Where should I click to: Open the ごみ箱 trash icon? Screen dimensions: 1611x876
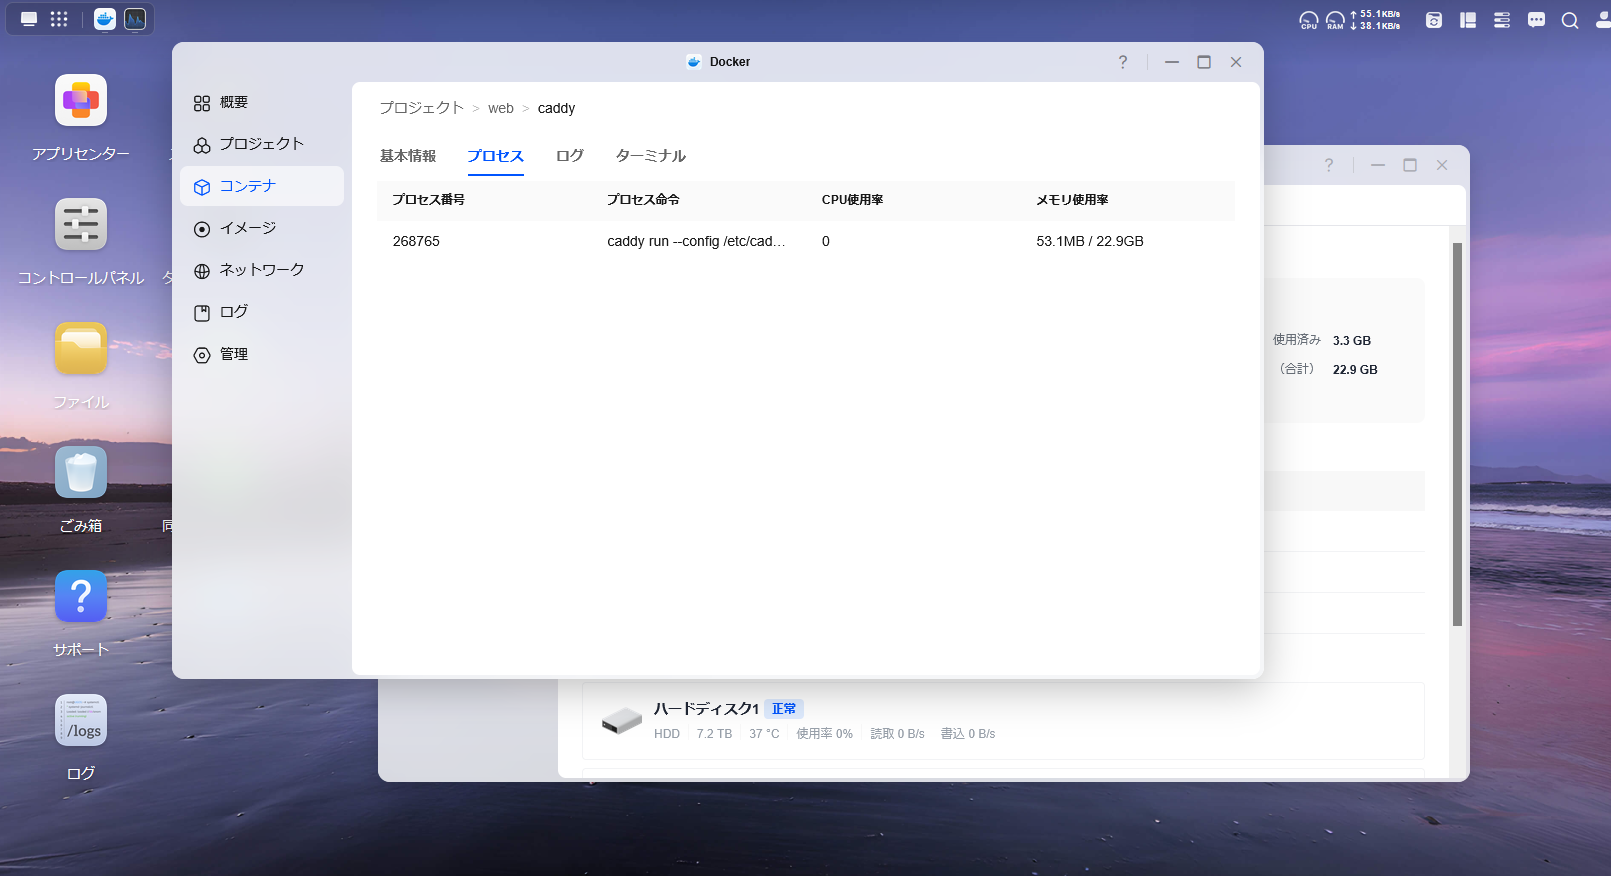(x=81, y=472)
